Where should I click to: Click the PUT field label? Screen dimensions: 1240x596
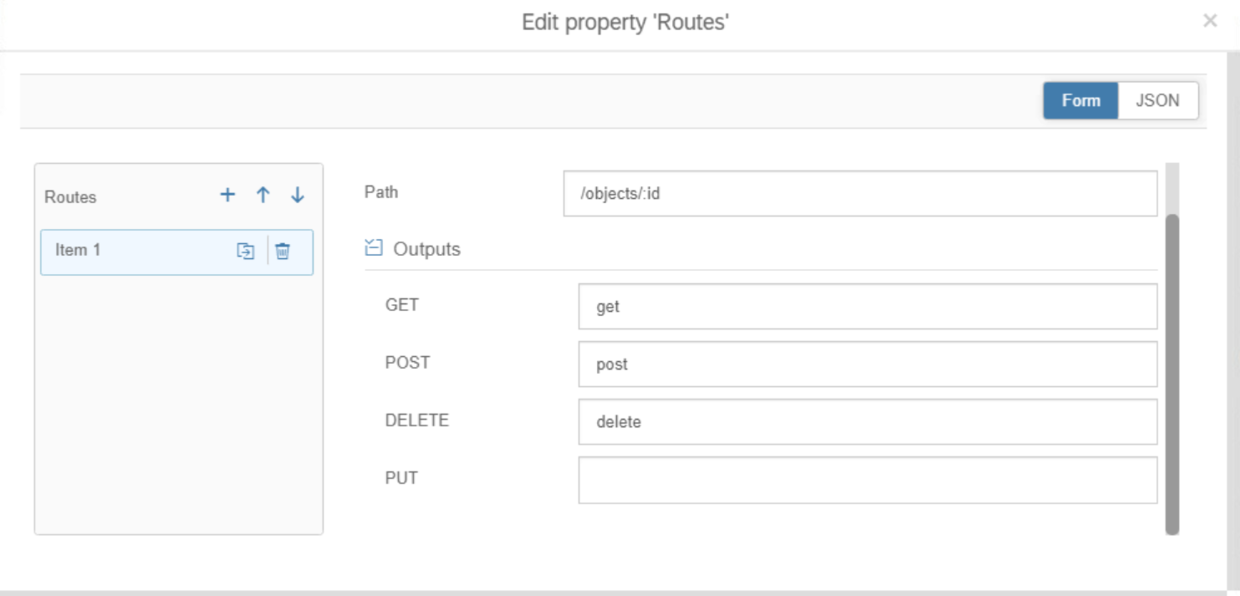(x=401, y=478)
